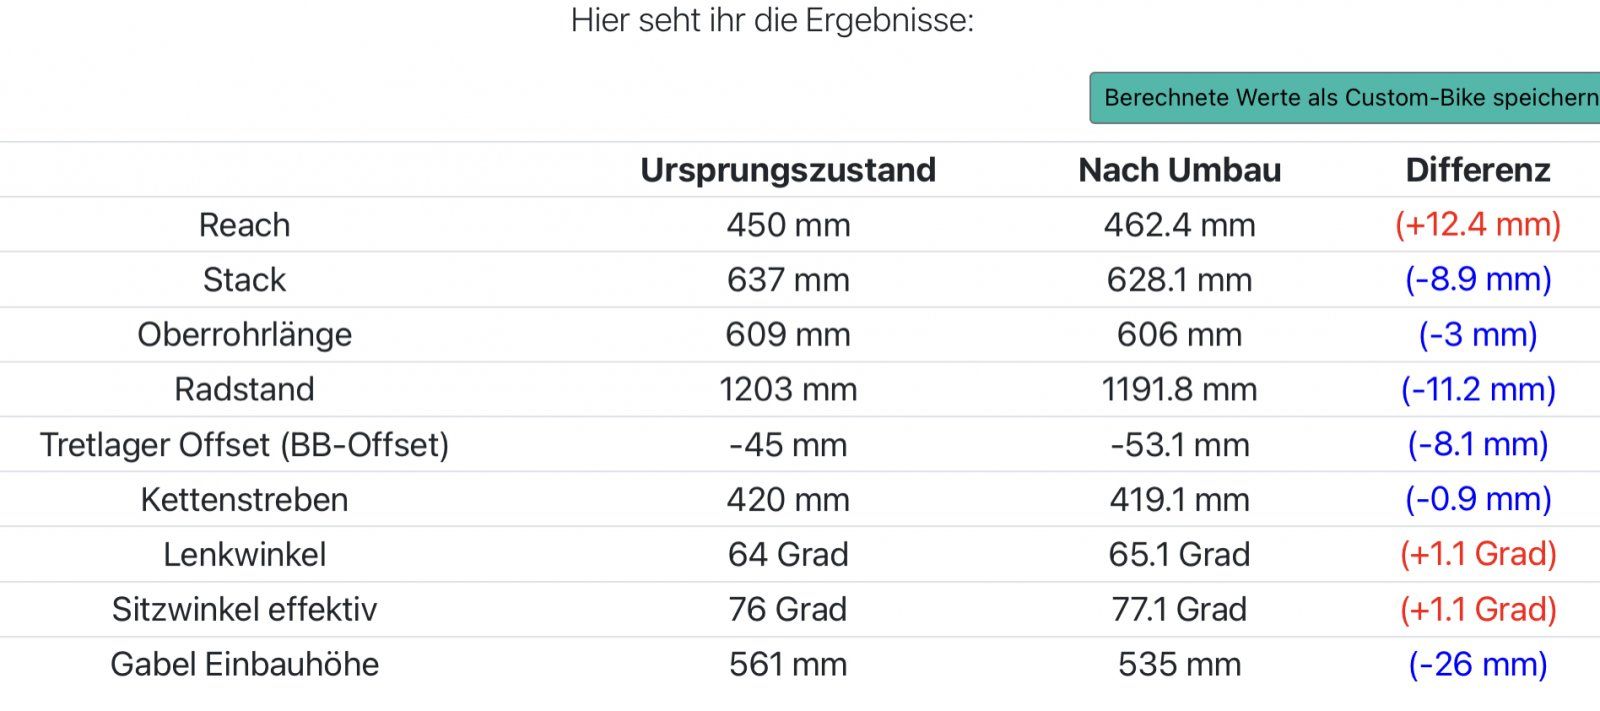Click the 'Sitzwinkel effektiv' row label
Viewport: 1600px width, 711px height.
244,609
